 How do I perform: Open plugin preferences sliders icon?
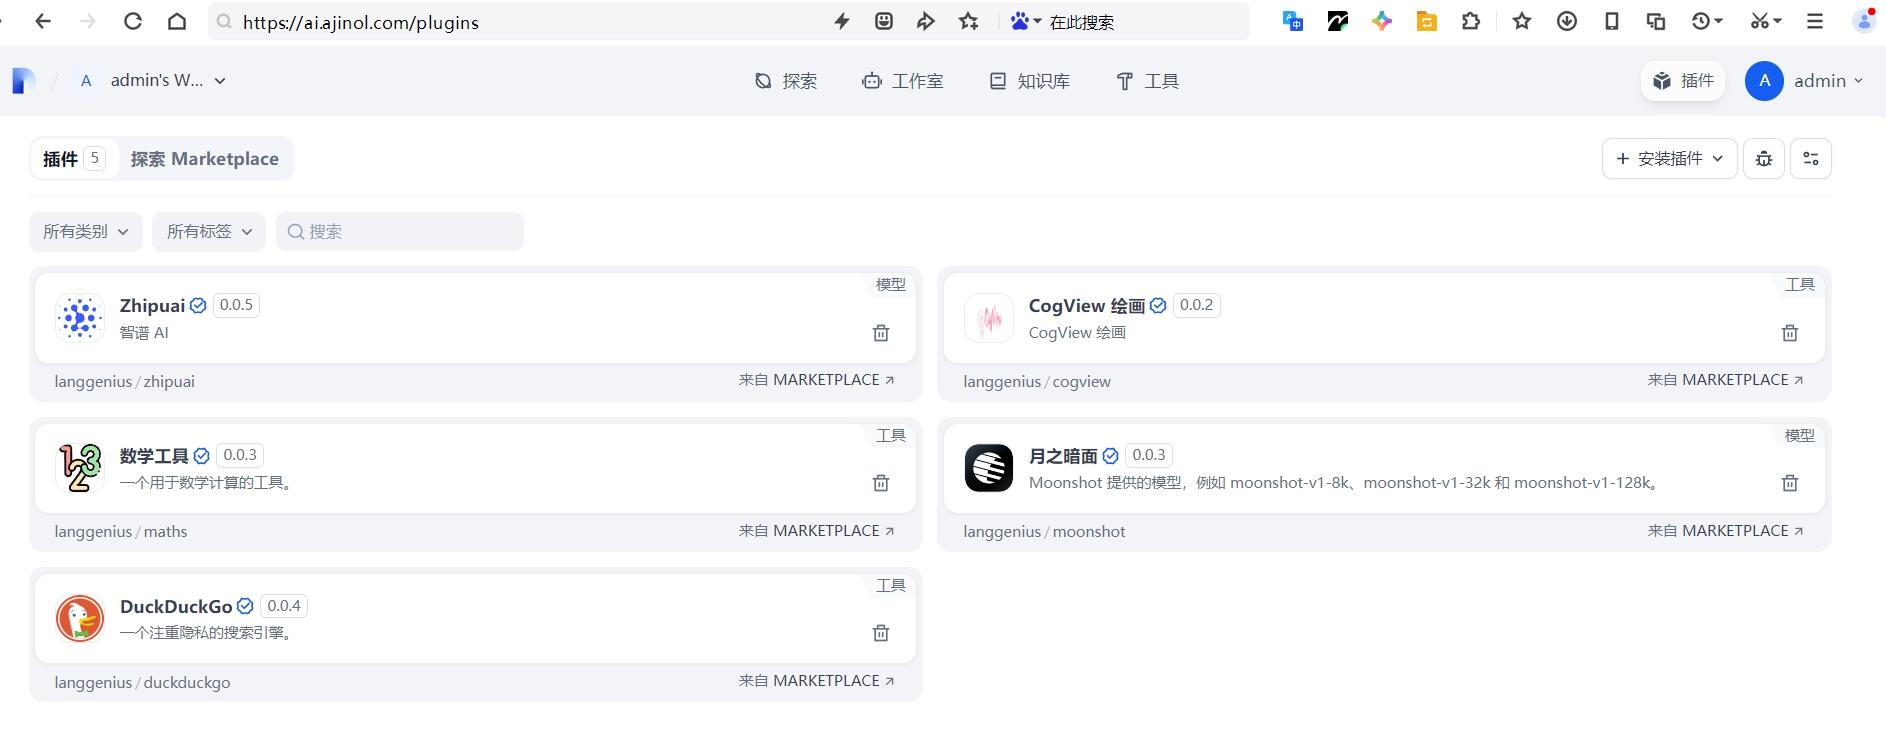coord(1810,159)
